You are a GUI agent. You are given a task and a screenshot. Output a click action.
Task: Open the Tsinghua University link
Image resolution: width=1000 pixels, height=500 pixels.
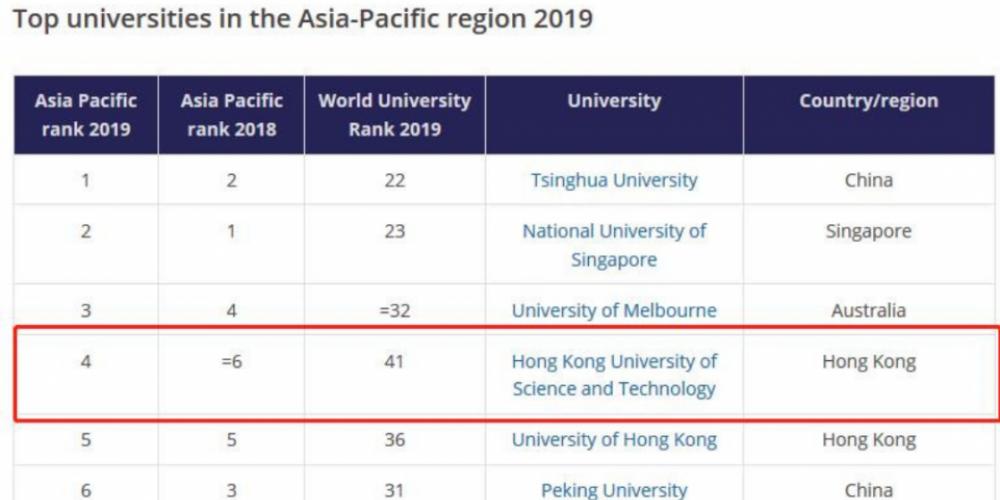pyautogui.click(x=614, y=181)
